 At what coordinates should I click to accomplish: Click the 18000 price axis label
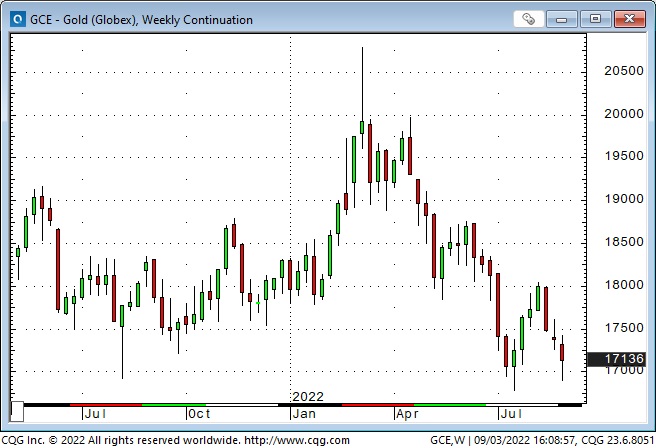click(x=624, y=285)
